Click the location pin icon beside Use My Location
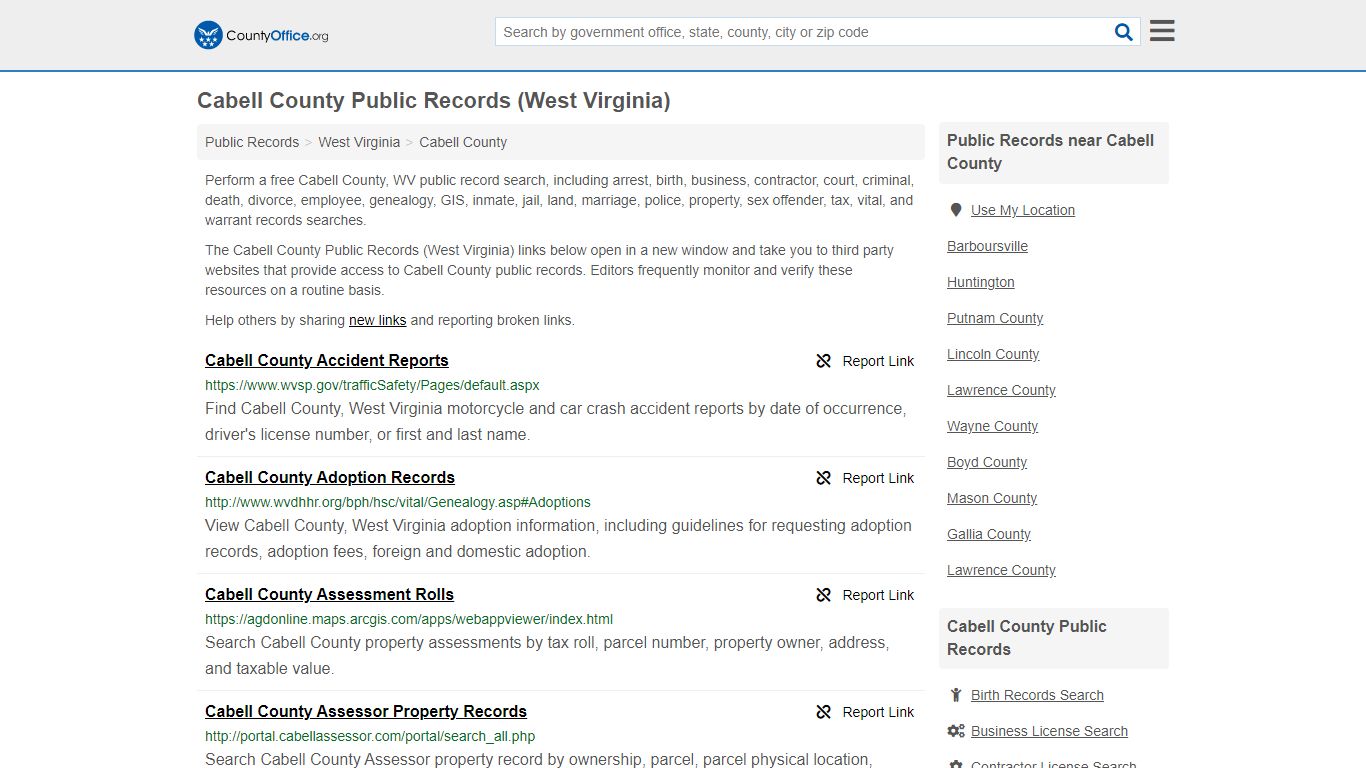 pos(956,210)
